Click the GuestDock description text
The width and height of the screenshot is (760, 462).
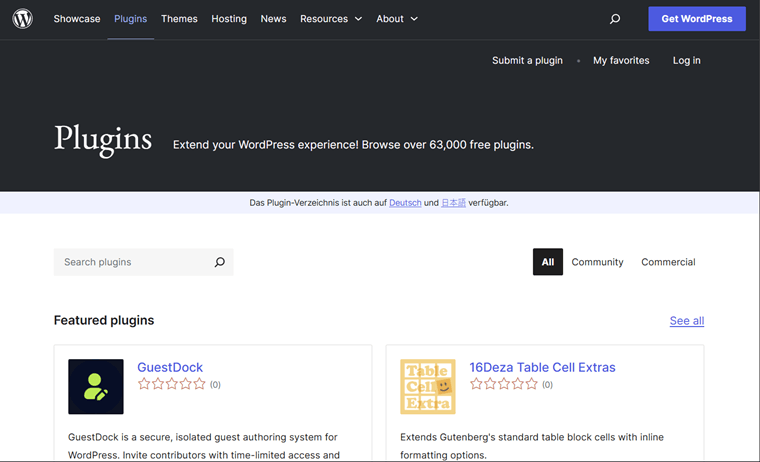(x=204, y=446)
